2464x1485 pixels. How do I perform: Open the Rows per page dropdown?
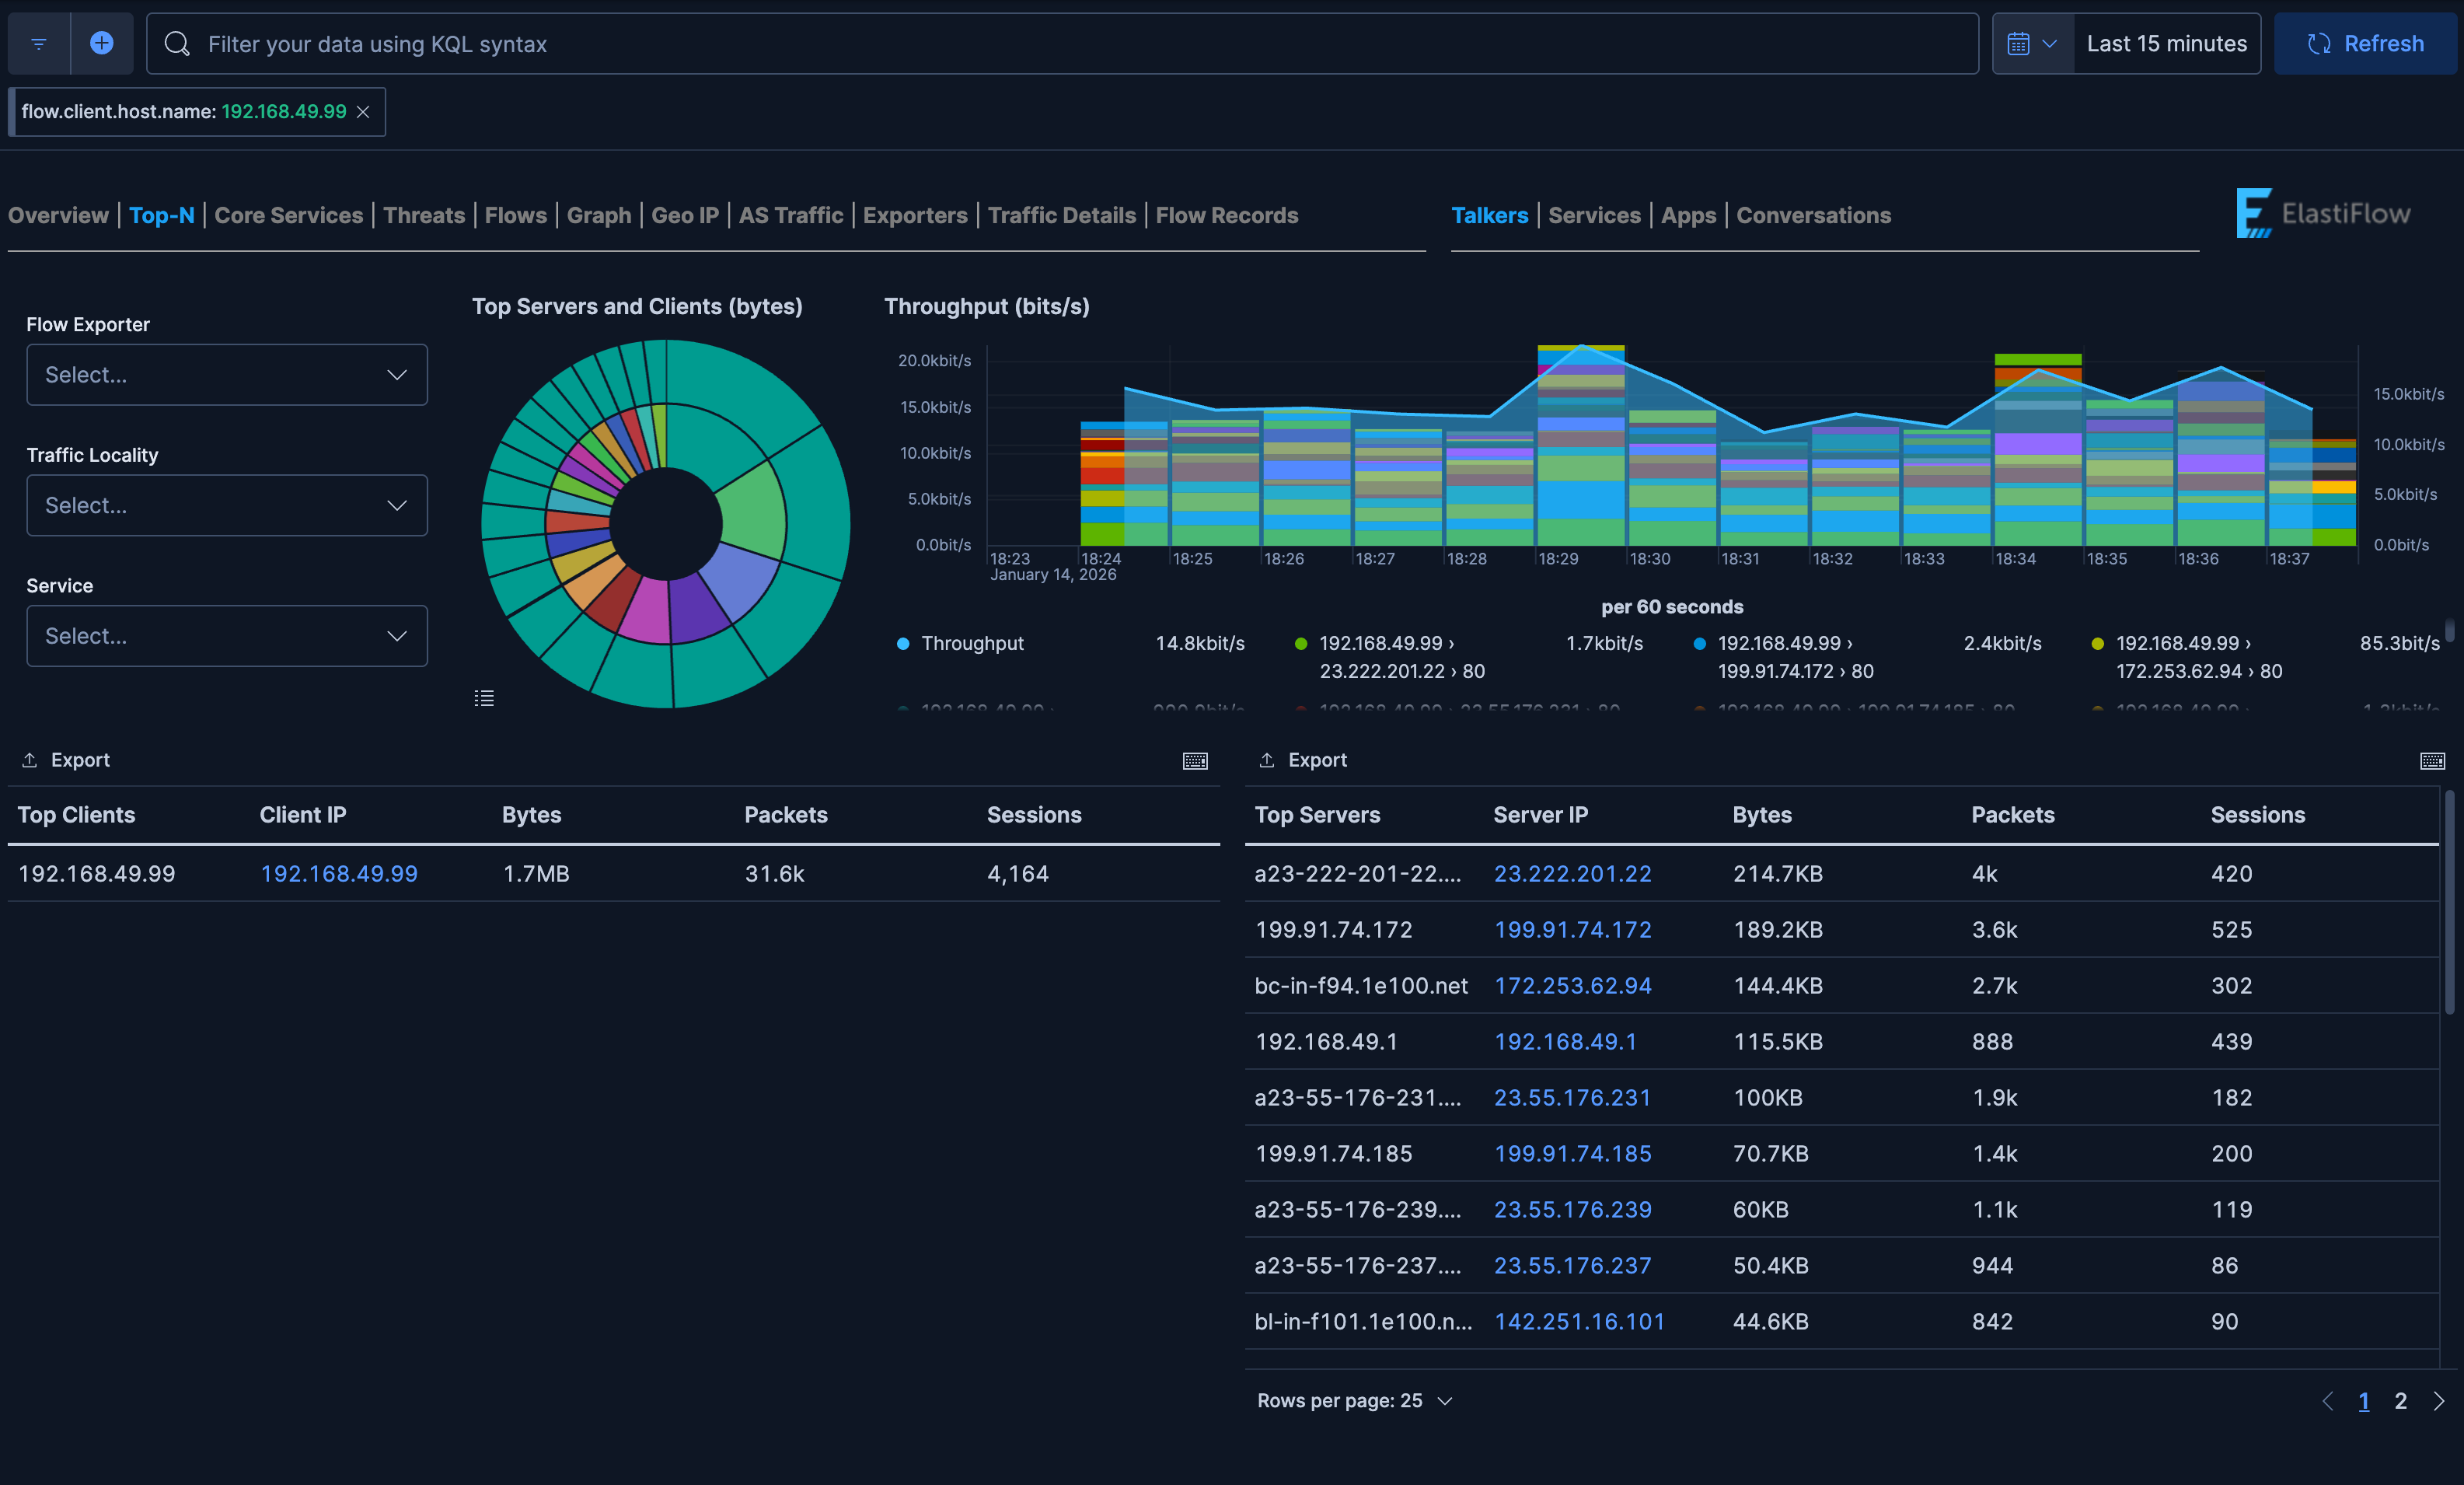pos(1355,1400)
